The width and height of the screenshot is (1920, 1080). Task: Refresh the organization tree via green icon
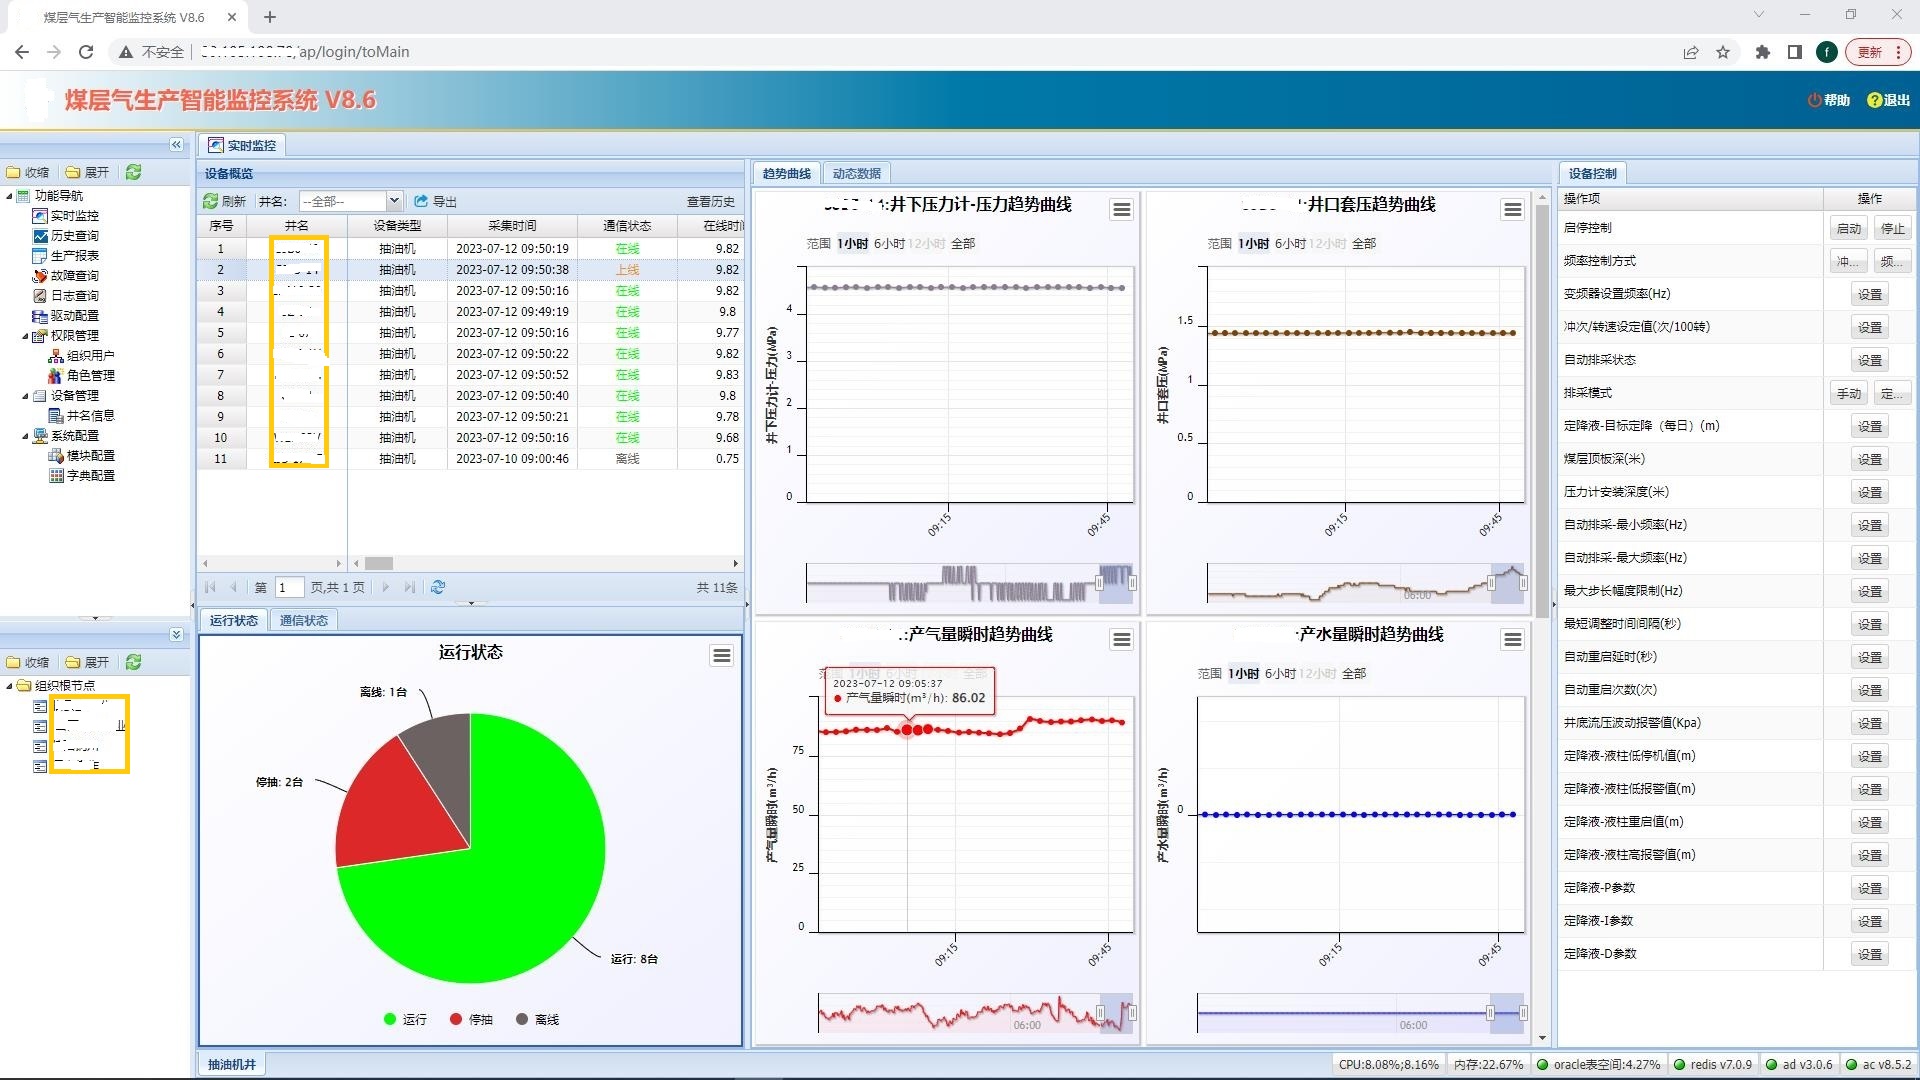point(133,662)
